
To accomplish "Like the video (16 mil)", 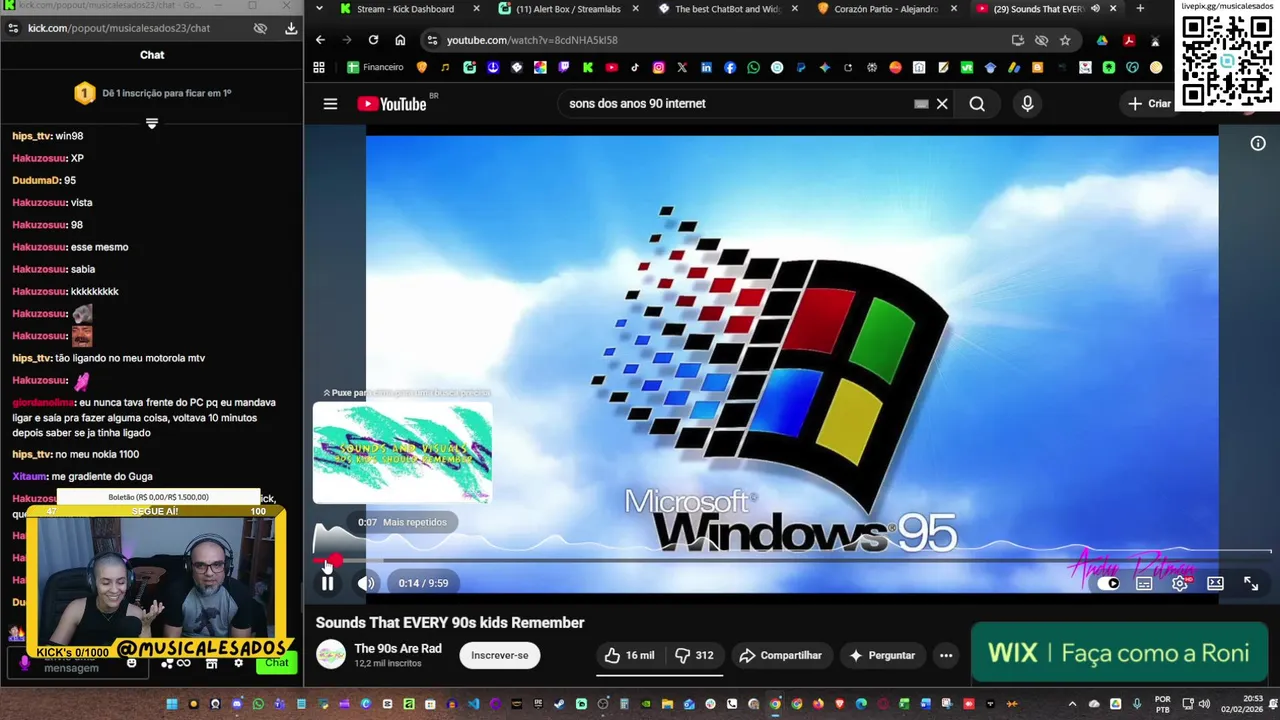I will [x=630, y=655].
